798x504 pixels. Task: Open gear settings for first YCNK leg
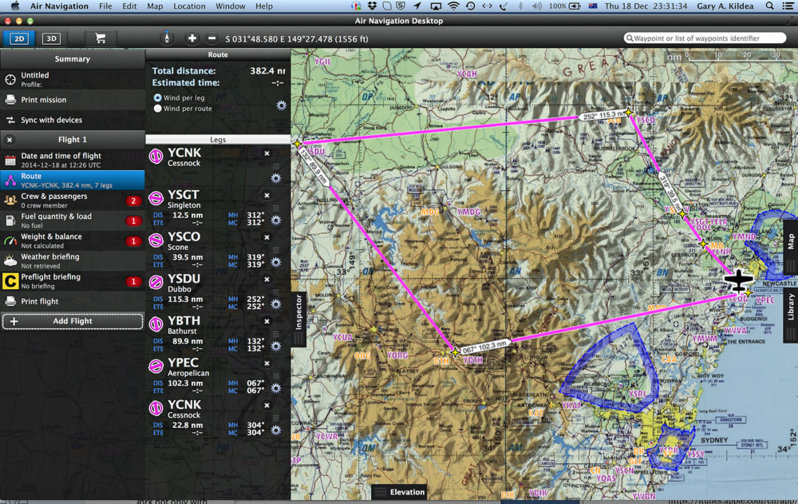click(276, 178)
